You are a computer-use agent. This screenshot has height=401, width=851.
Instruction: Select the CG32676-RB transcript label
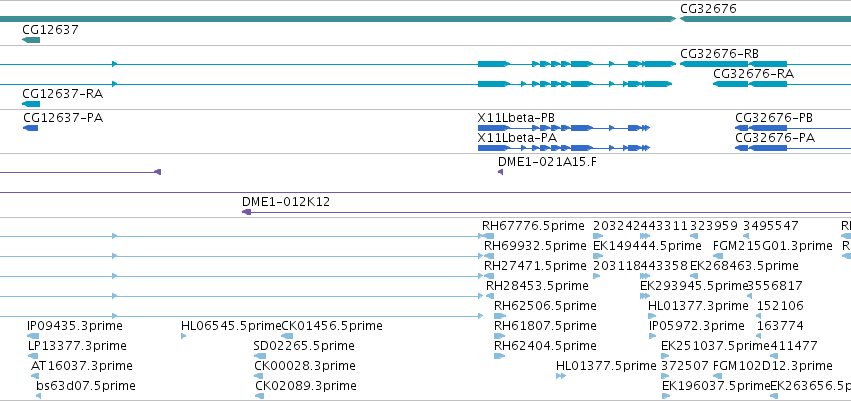coord(719,54)
